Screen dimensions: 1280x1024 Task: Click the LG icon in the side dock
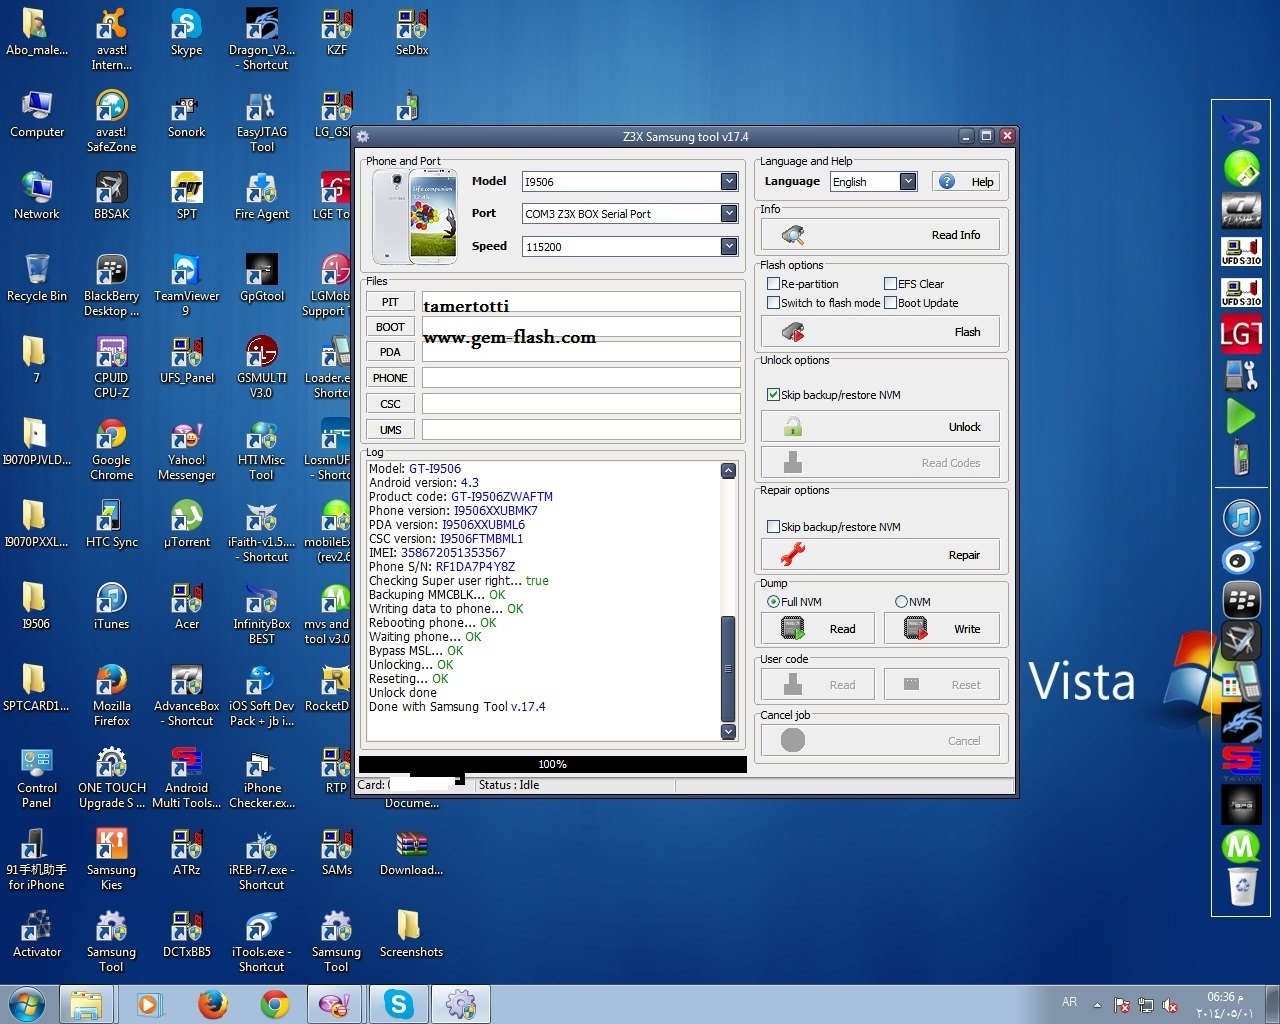pyautogui.click(x=1241, y=333)
